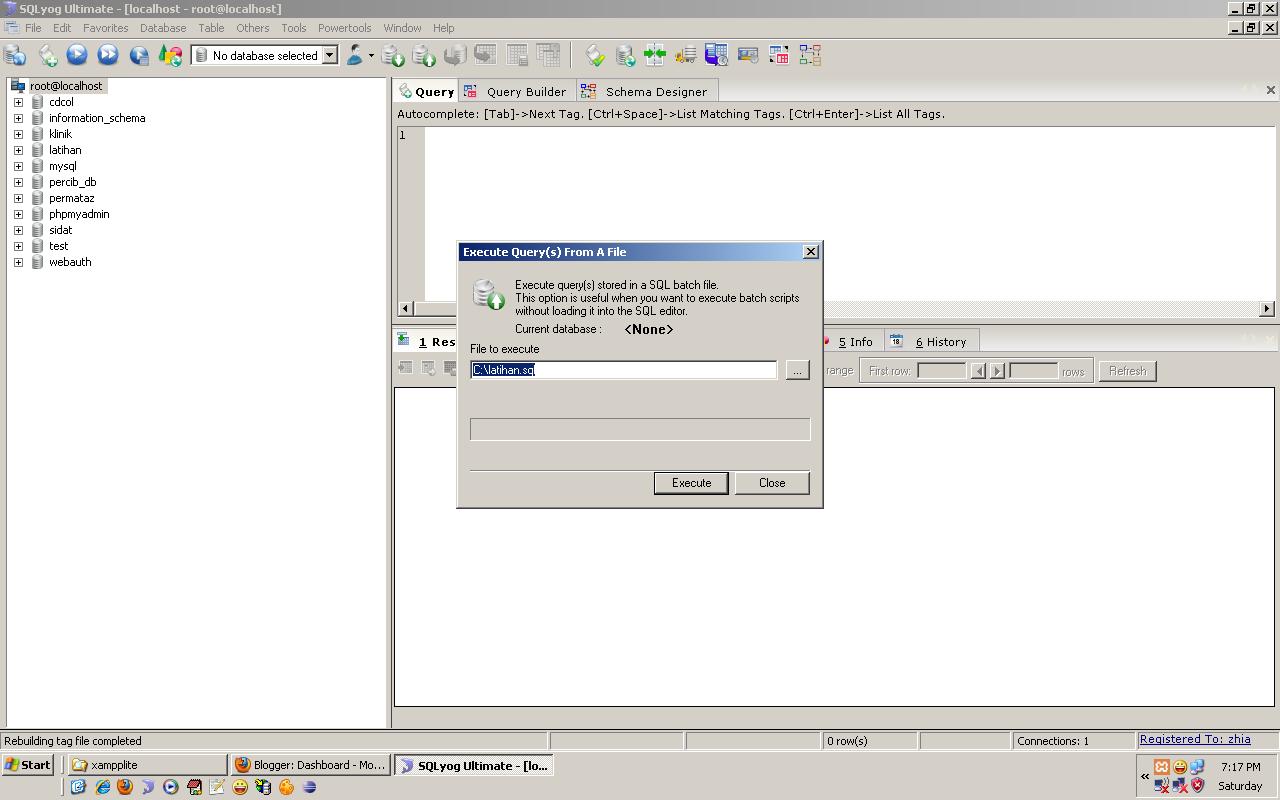Open the Scheduled Backup toolbar icon

[716, 56]
